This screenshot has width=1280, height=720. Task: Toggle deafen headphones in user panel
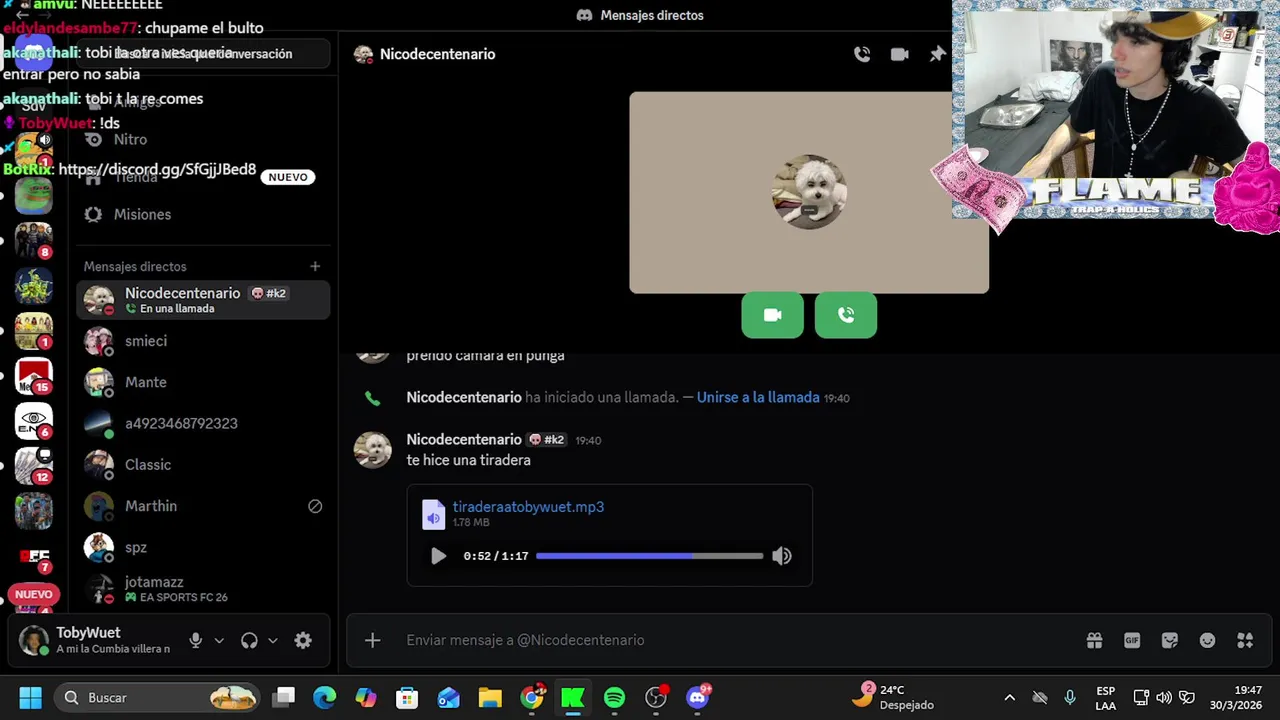[x=249, y=641]
